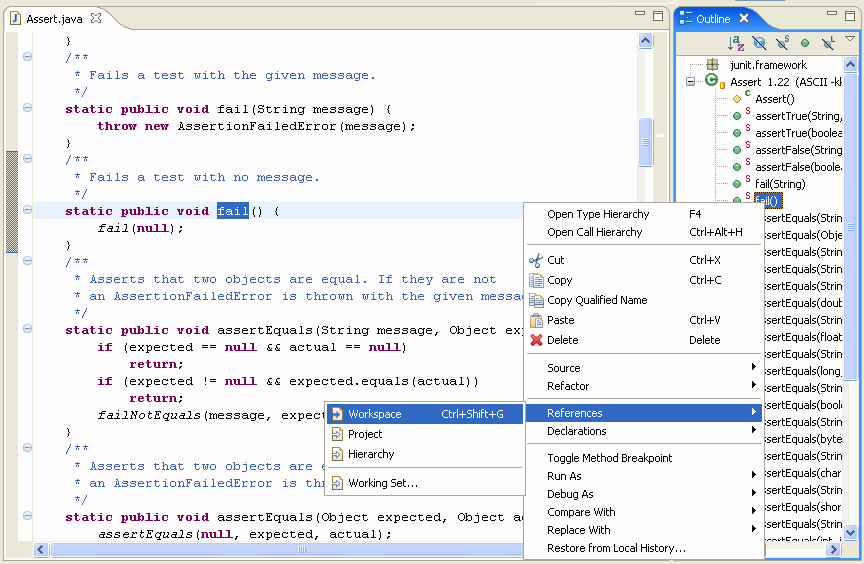The height and width of the screenshot is (564, 864).
Task: Minimize the Outline view
Action: pos(832,14)
